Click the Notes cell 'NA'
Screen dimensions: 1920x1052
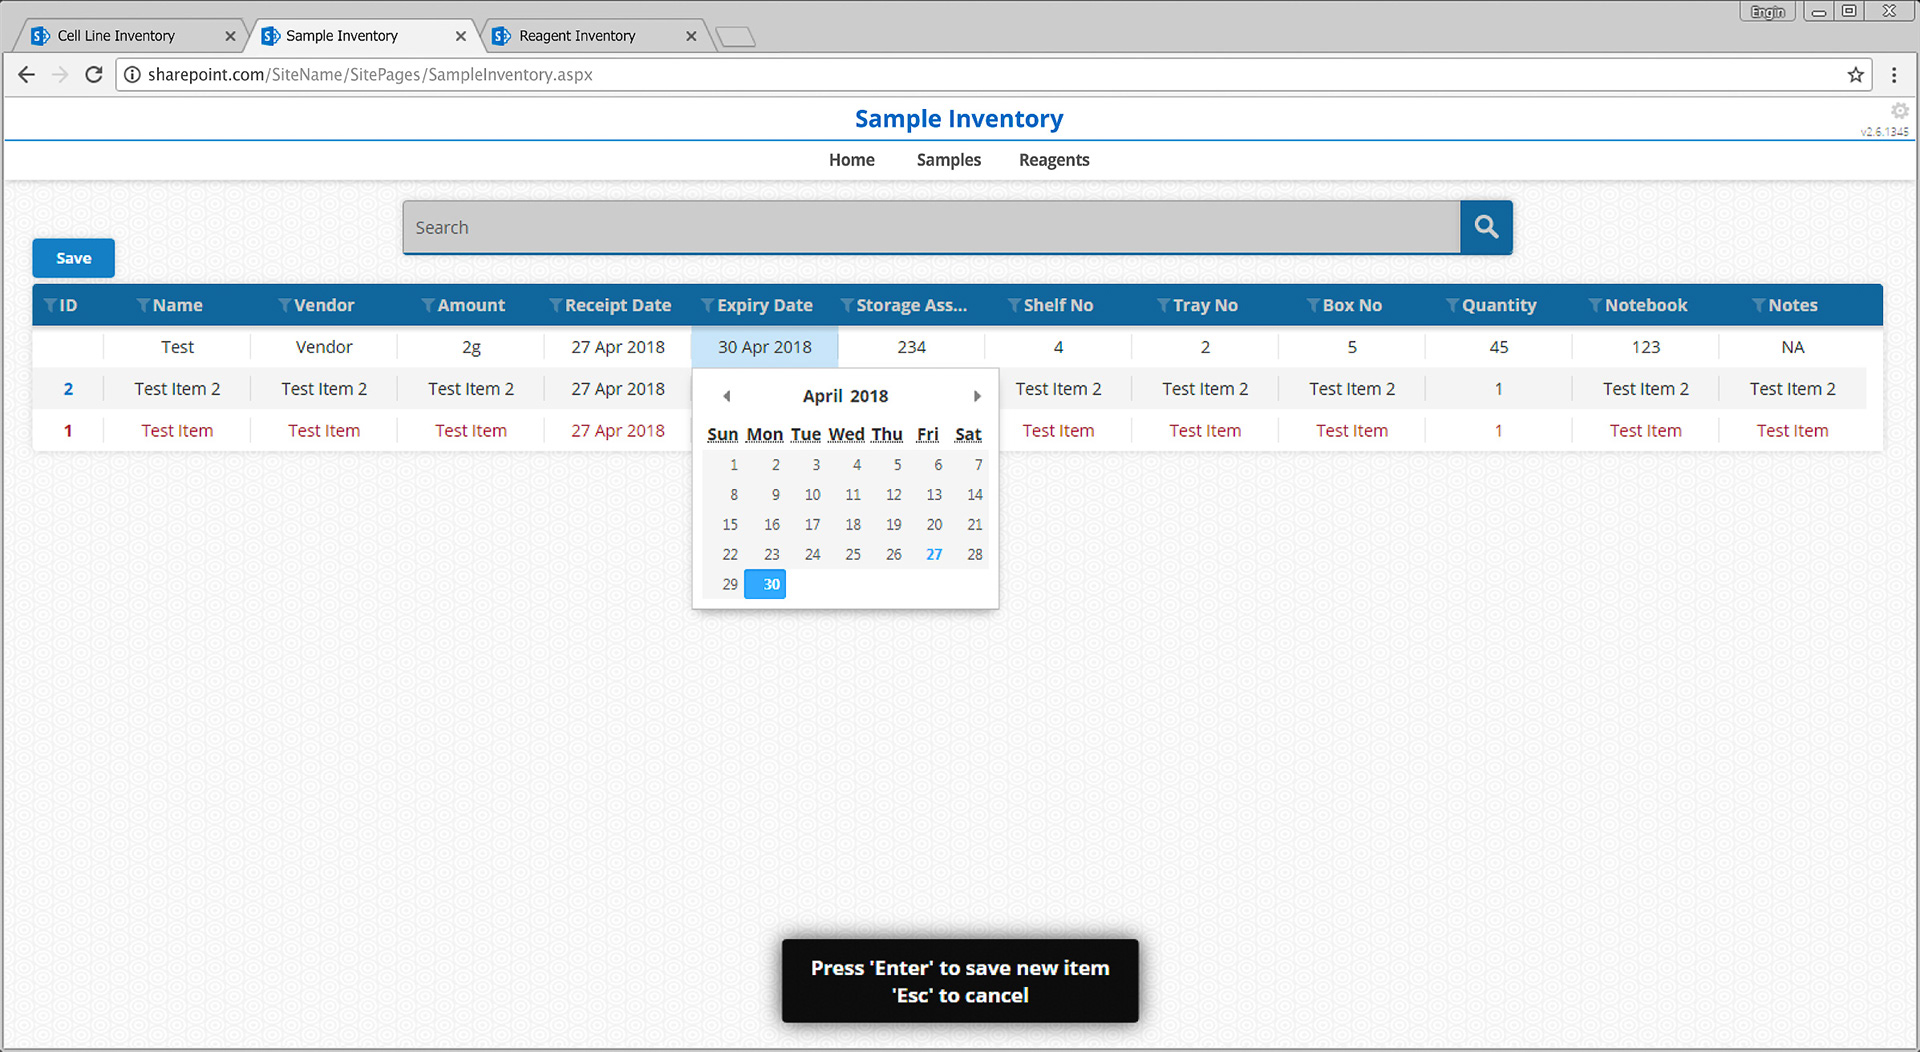click(x=1793, y=347)
